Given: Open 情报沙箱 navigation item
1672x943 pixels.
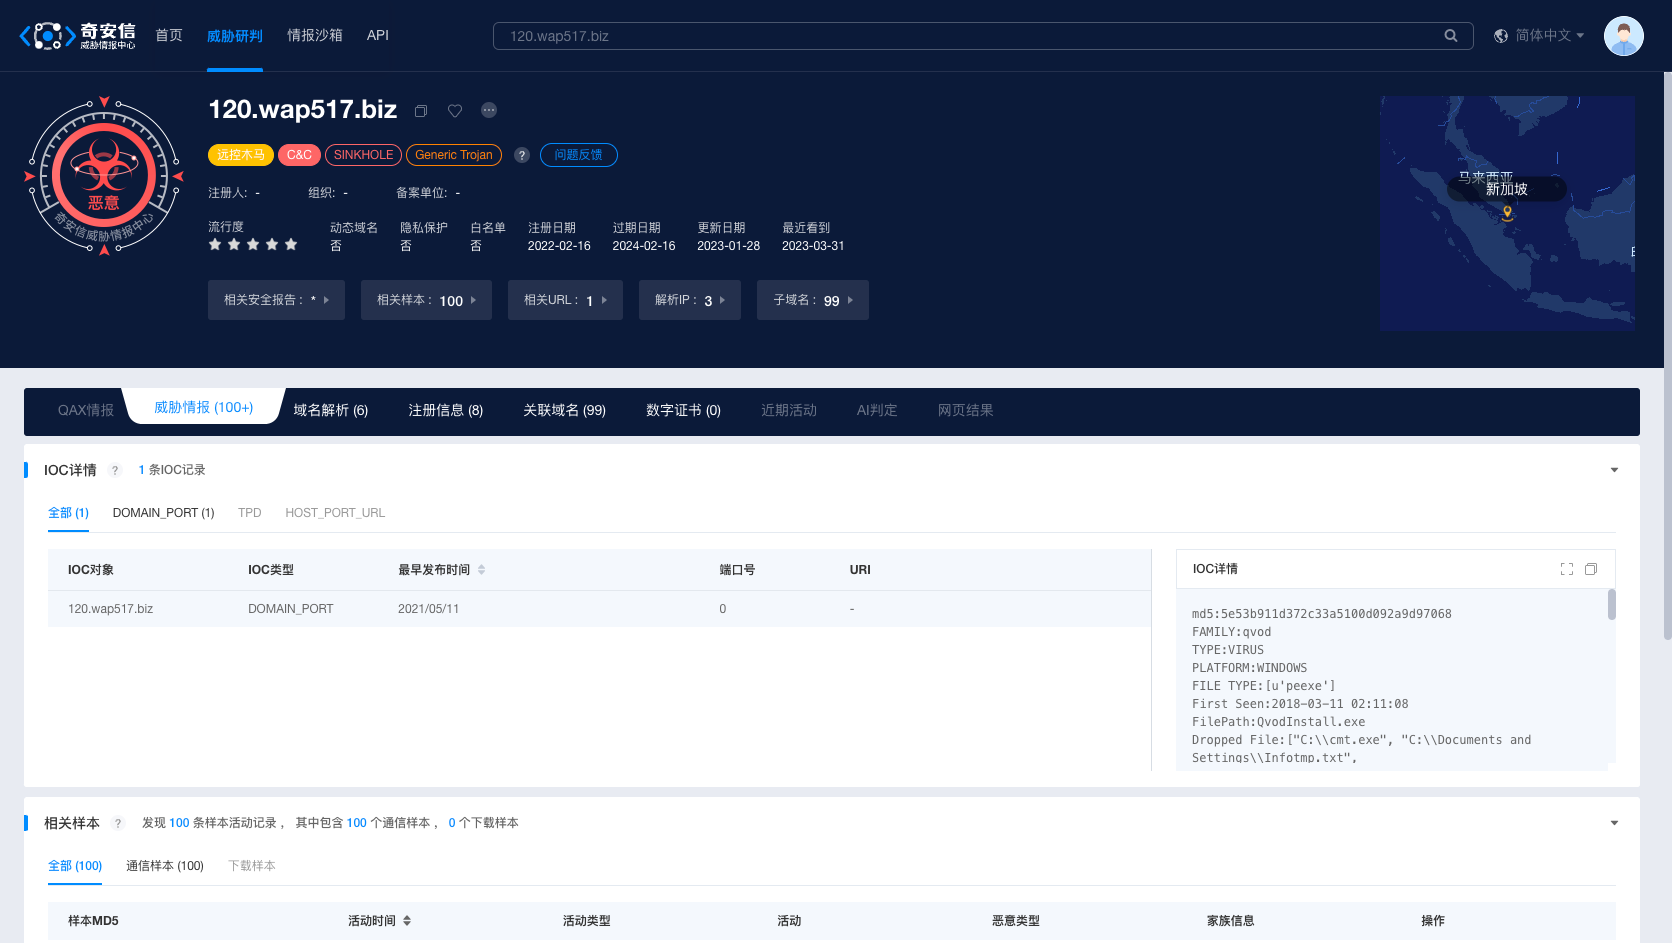Looking at the screenshot, I should click(x=315, y=35).
